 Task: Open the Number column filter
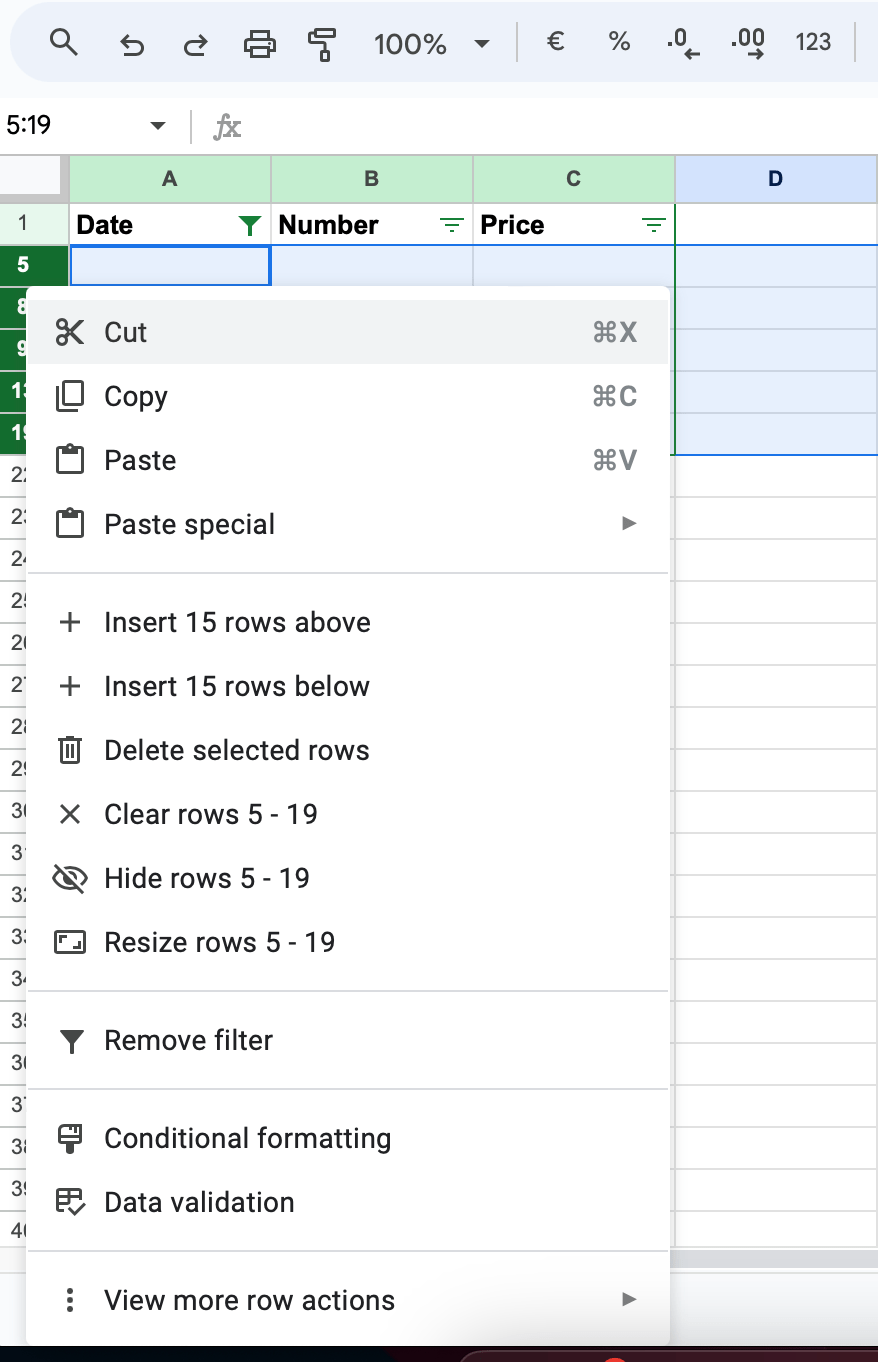pos(451,225)
